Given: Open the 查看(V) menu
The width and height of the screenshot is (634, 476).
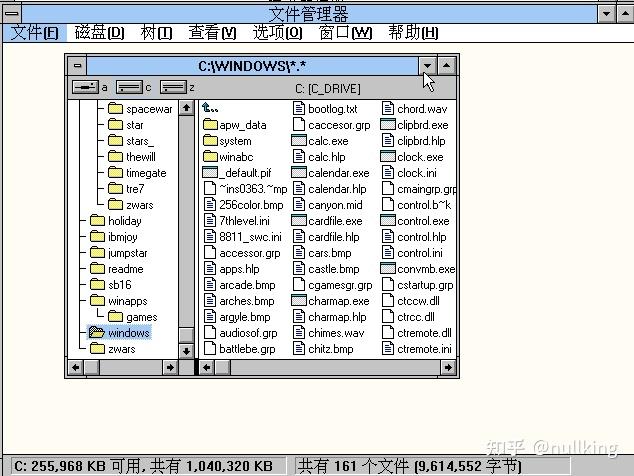Looking at the screenshot, I should tap(212, 33).
